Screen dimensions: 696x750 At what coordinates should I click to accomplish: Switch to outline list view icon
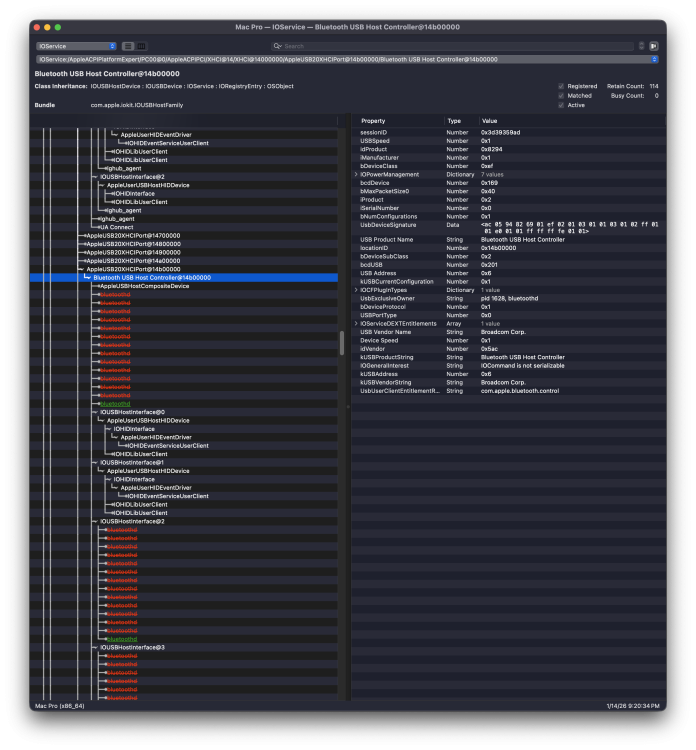coord(128,46)
